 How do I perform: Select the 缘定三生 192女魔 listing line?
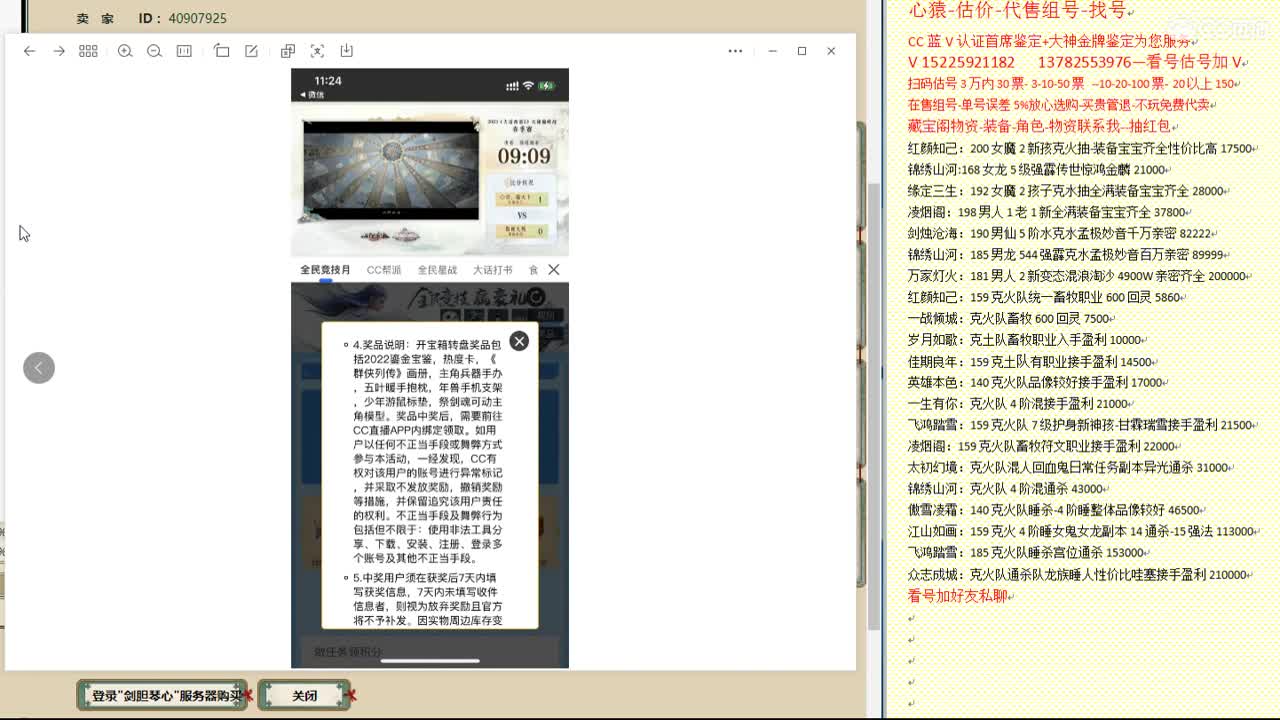(x=1065, y=191)
